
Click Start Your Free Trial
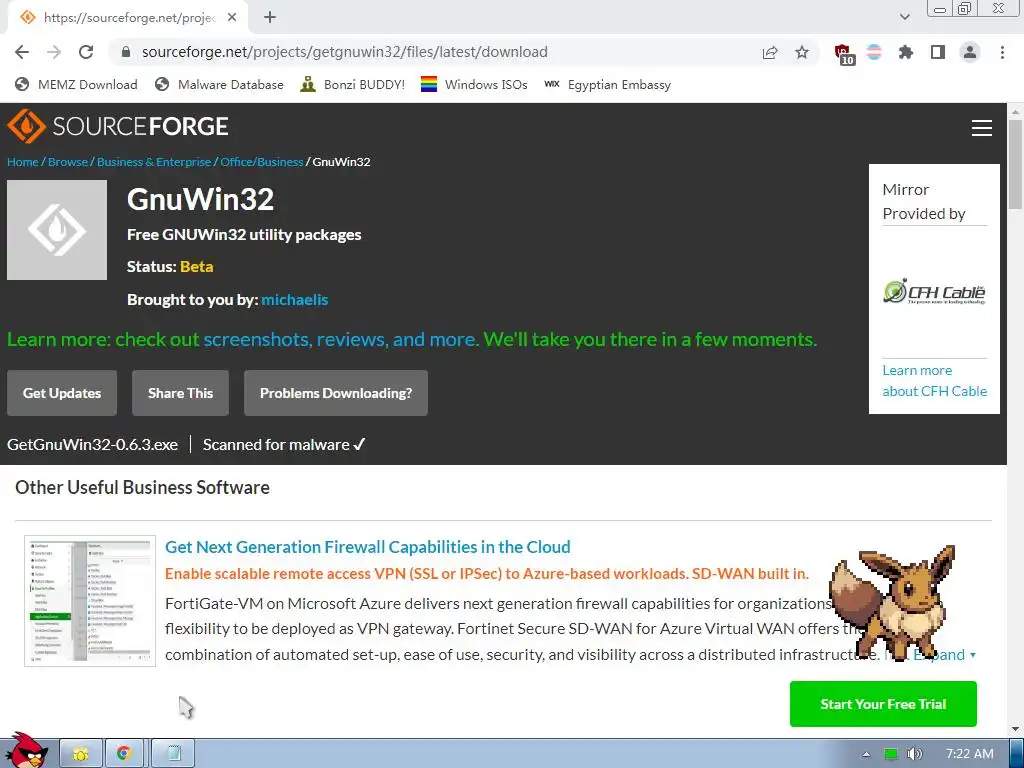tap(883, 704)
